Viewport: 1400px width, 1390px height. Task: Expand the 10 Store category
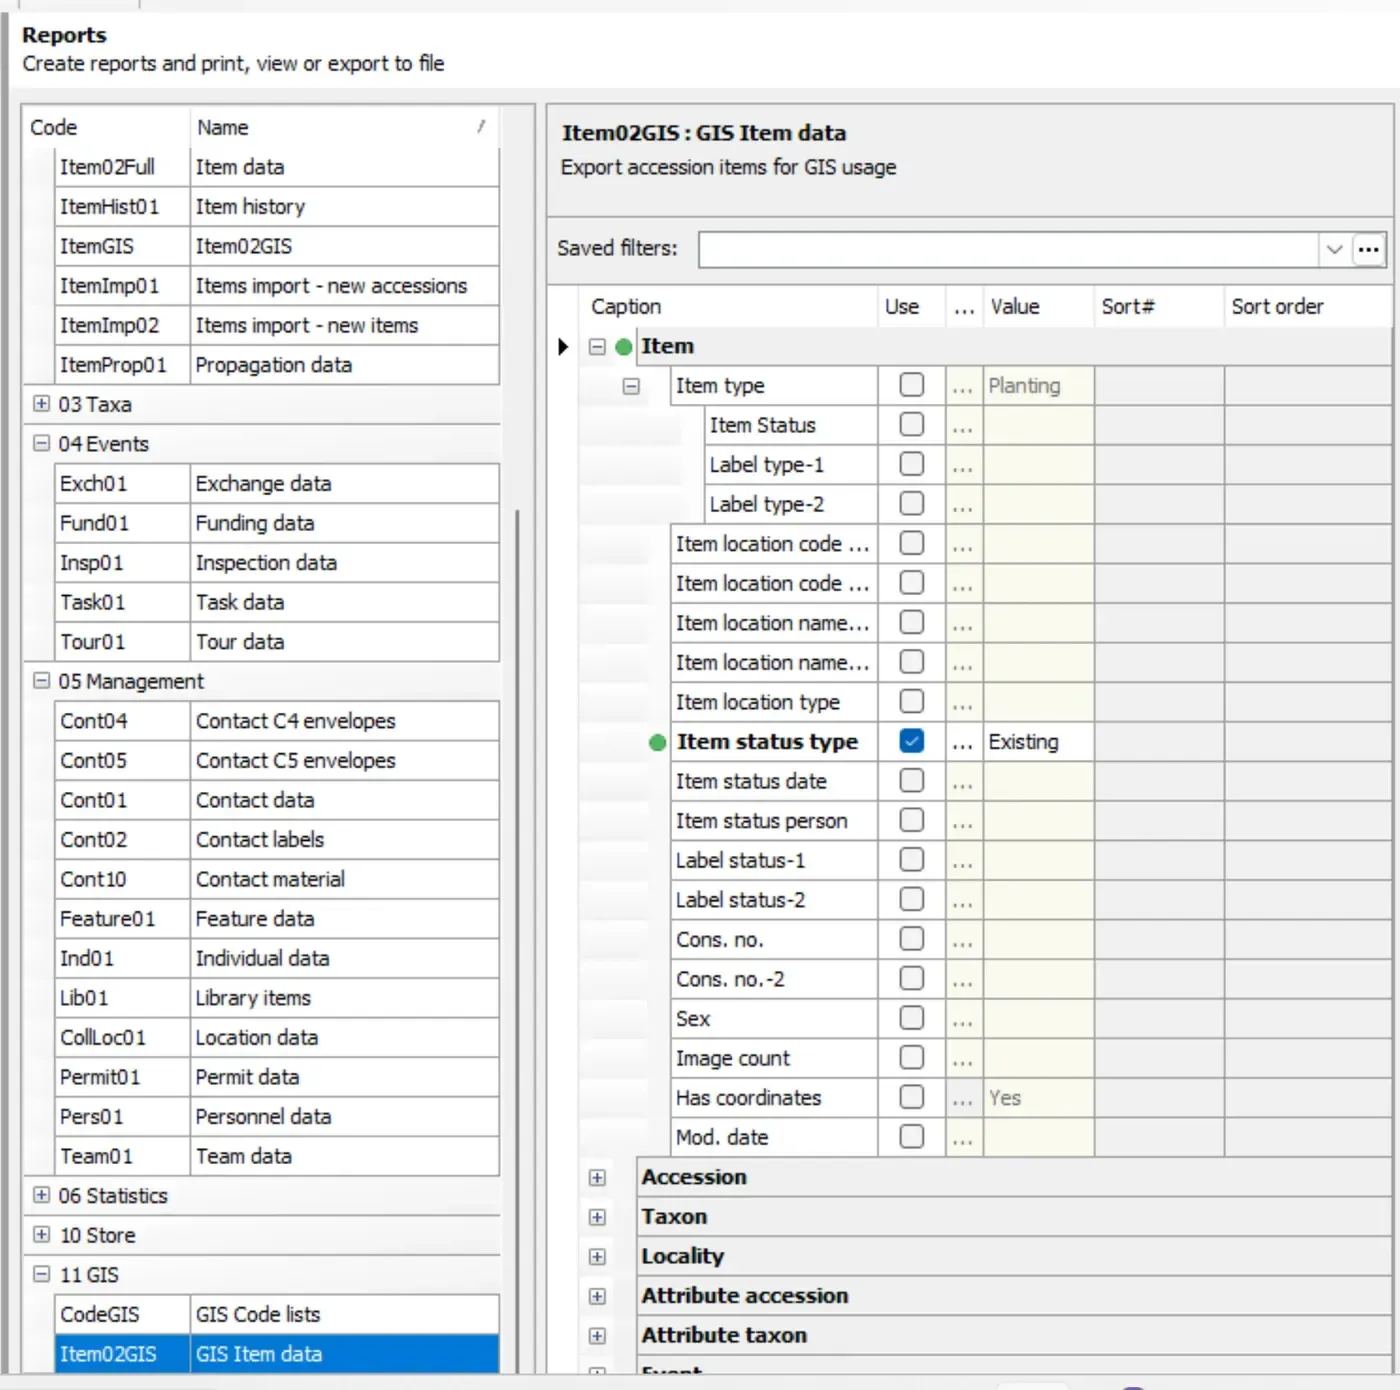(41, 1235)
